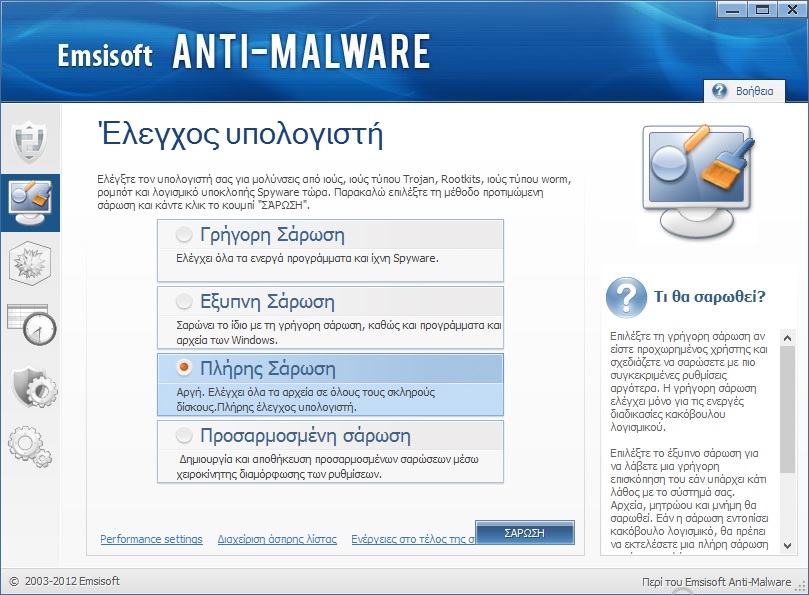Close the Anti-Malware window
Viewport: 809px width, 595px height.
coord(792,9)
